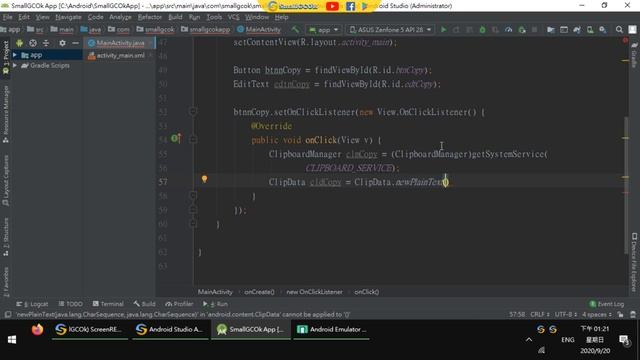This screenshot has height=360, width=640.
Task: Click Collapse All icon in Project panel
Action: [x=46, y=43]
